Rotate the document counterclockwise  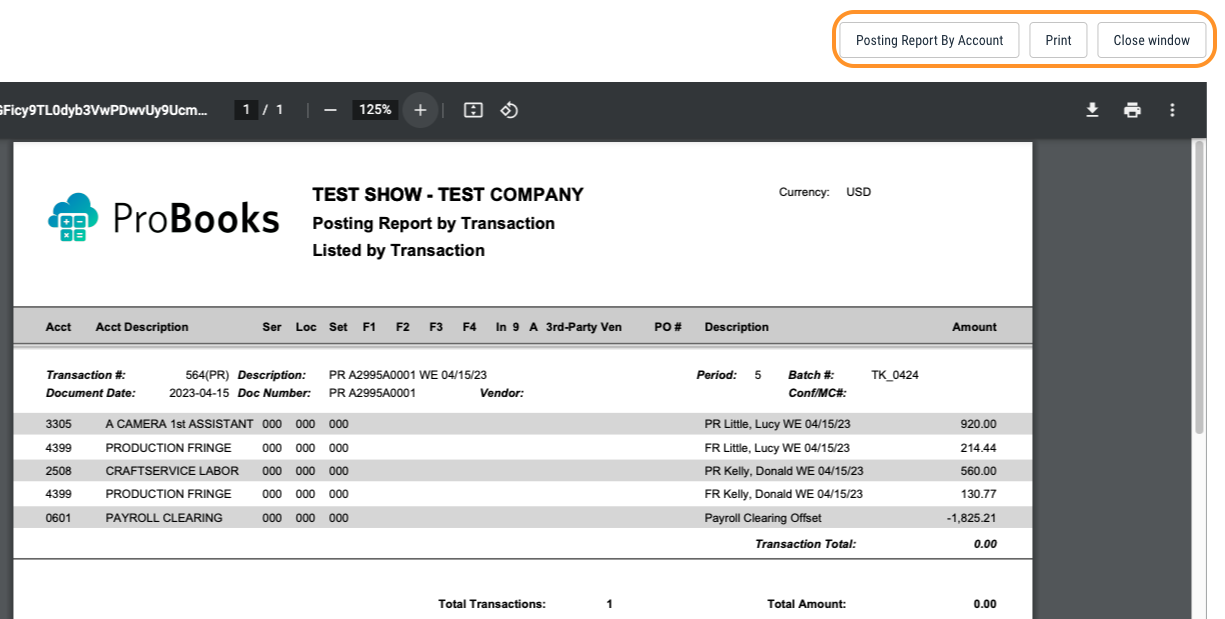point(508,110)
